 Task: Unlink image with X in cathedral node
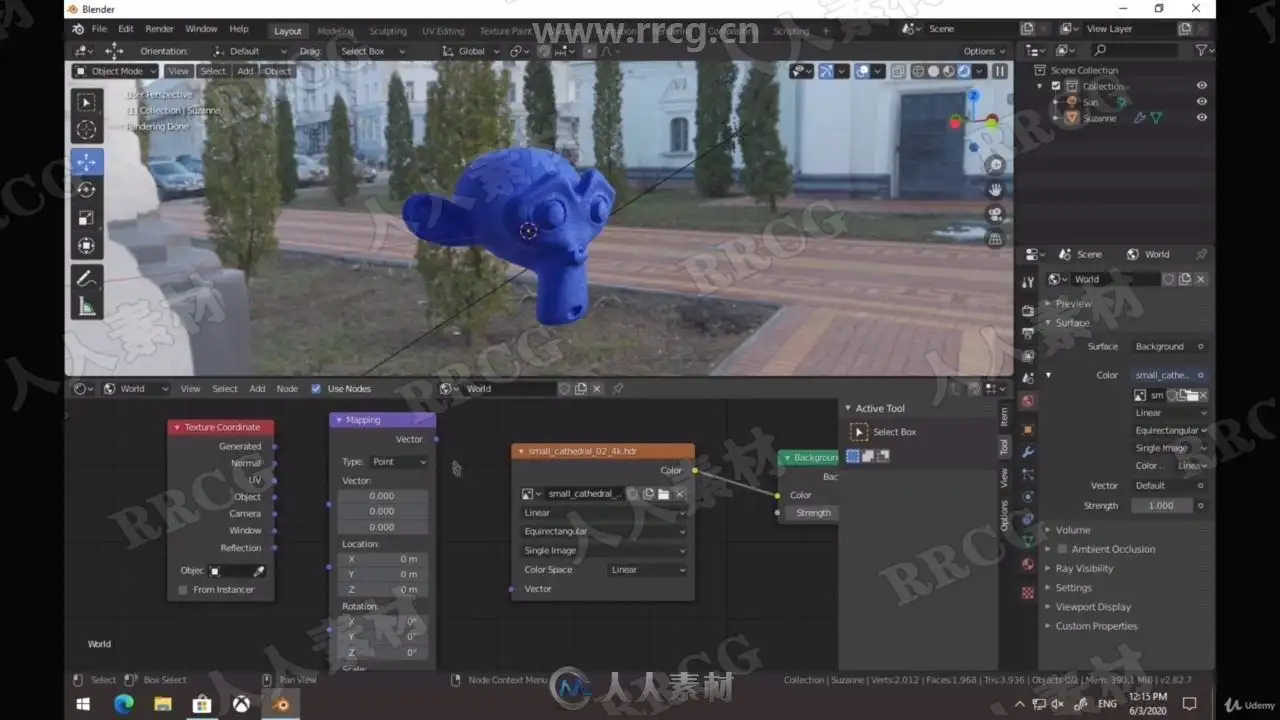680,494
